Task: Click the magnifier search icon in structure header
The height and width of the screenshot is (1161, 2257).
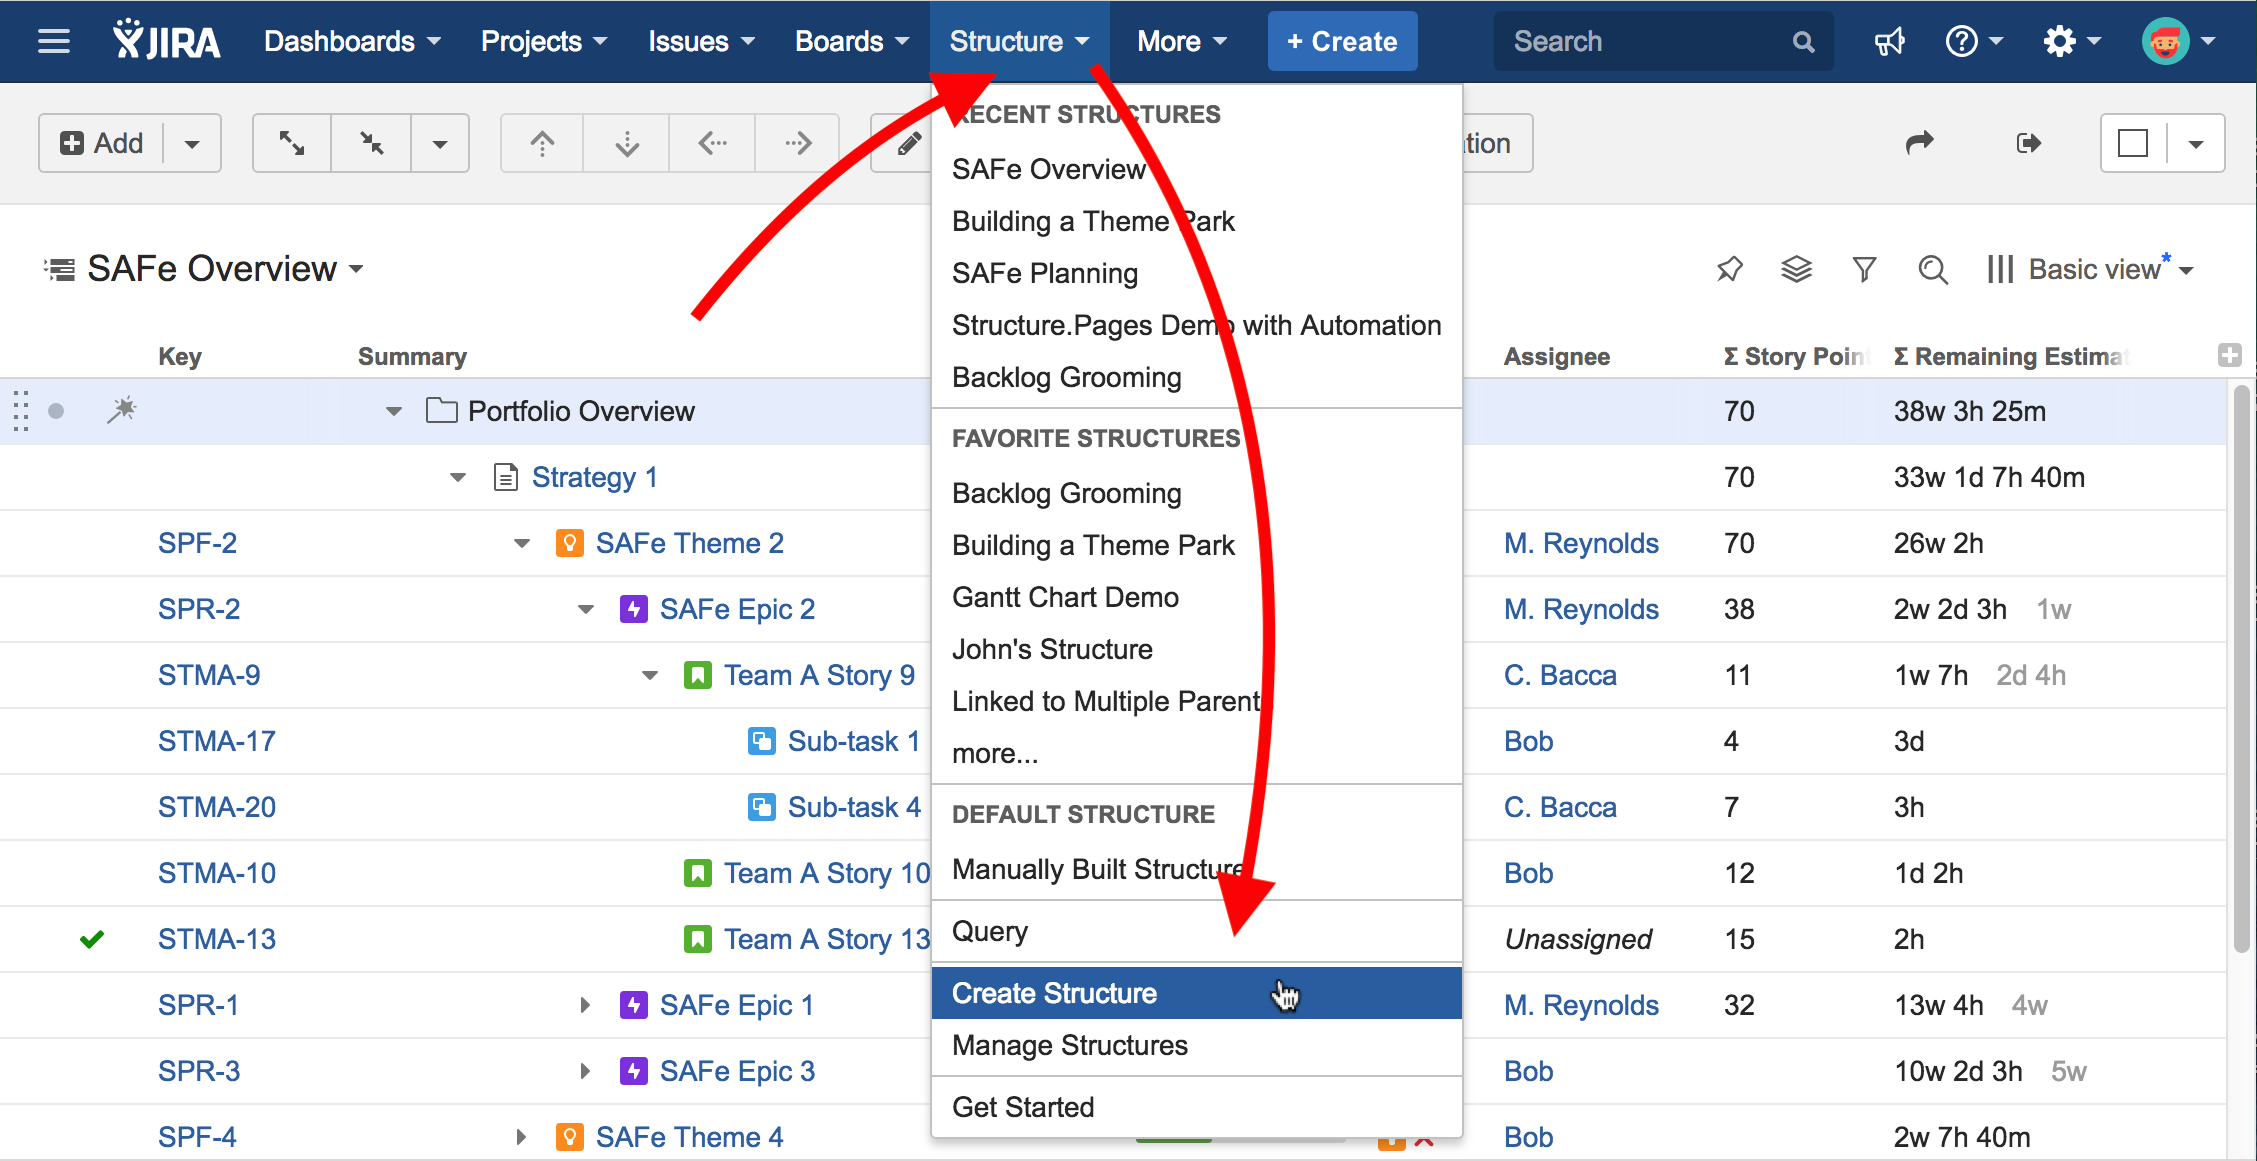Action: click(1932, 269)
